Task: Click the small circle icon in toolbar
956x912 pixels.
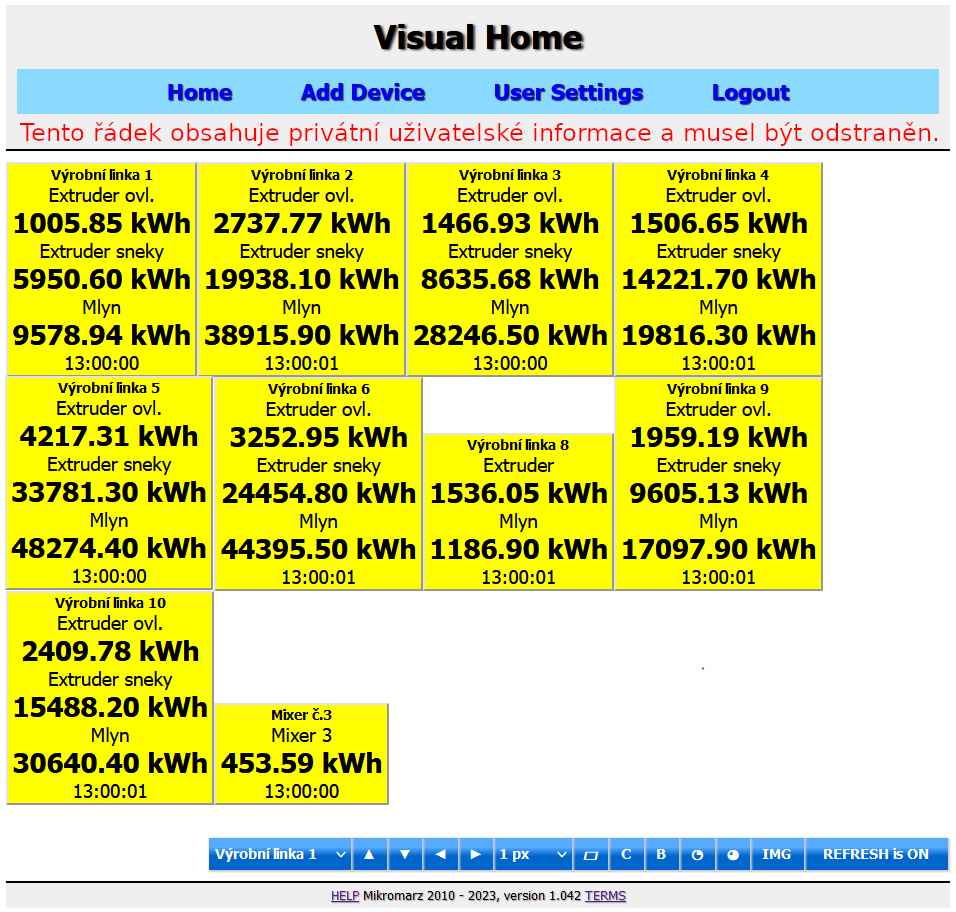Action: [697, 854]
